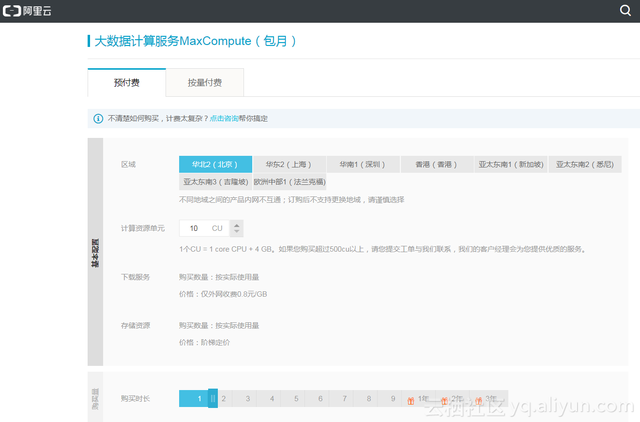Click the 基本配置 vertical section label
The height and width of the screenshot is (422, 640).
pos(95,253)
